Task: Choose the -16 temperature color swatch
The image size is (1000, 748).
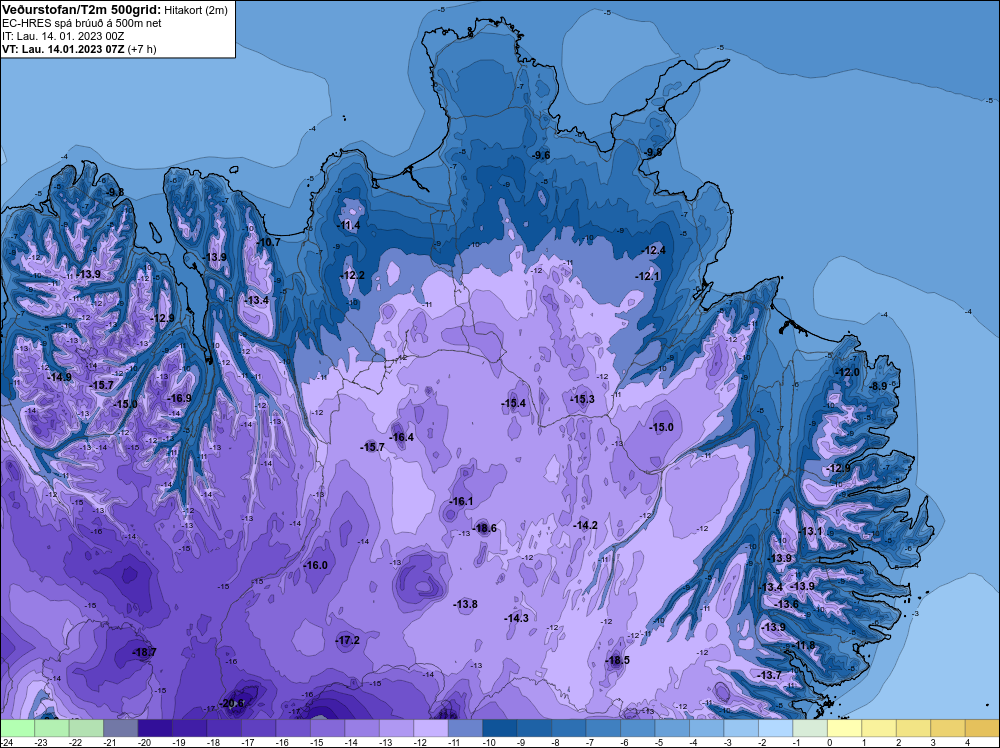Action: point(293,728)
